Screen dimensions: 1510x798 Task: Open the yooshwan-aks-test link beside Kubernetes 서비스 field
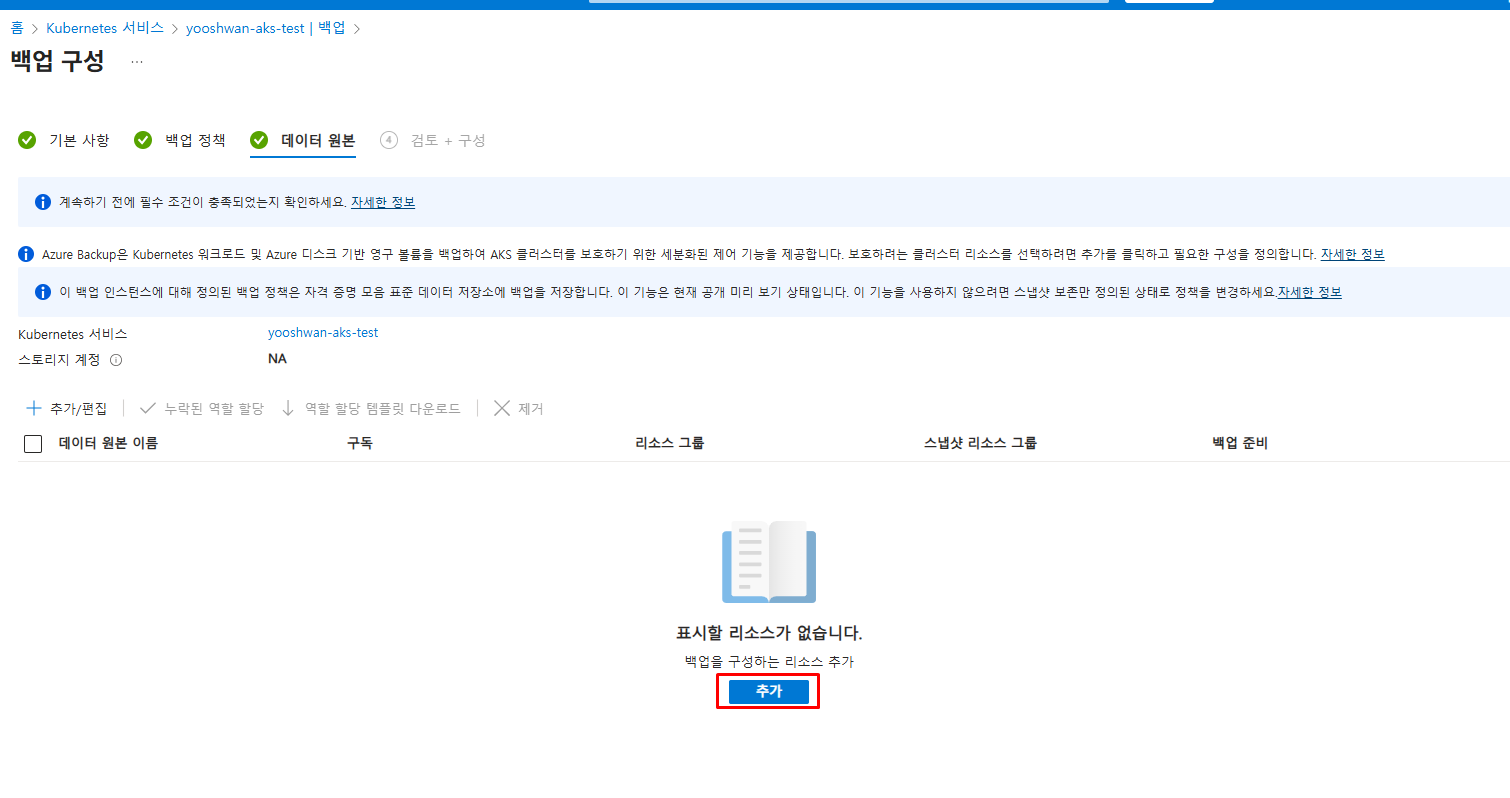[323, 333]
